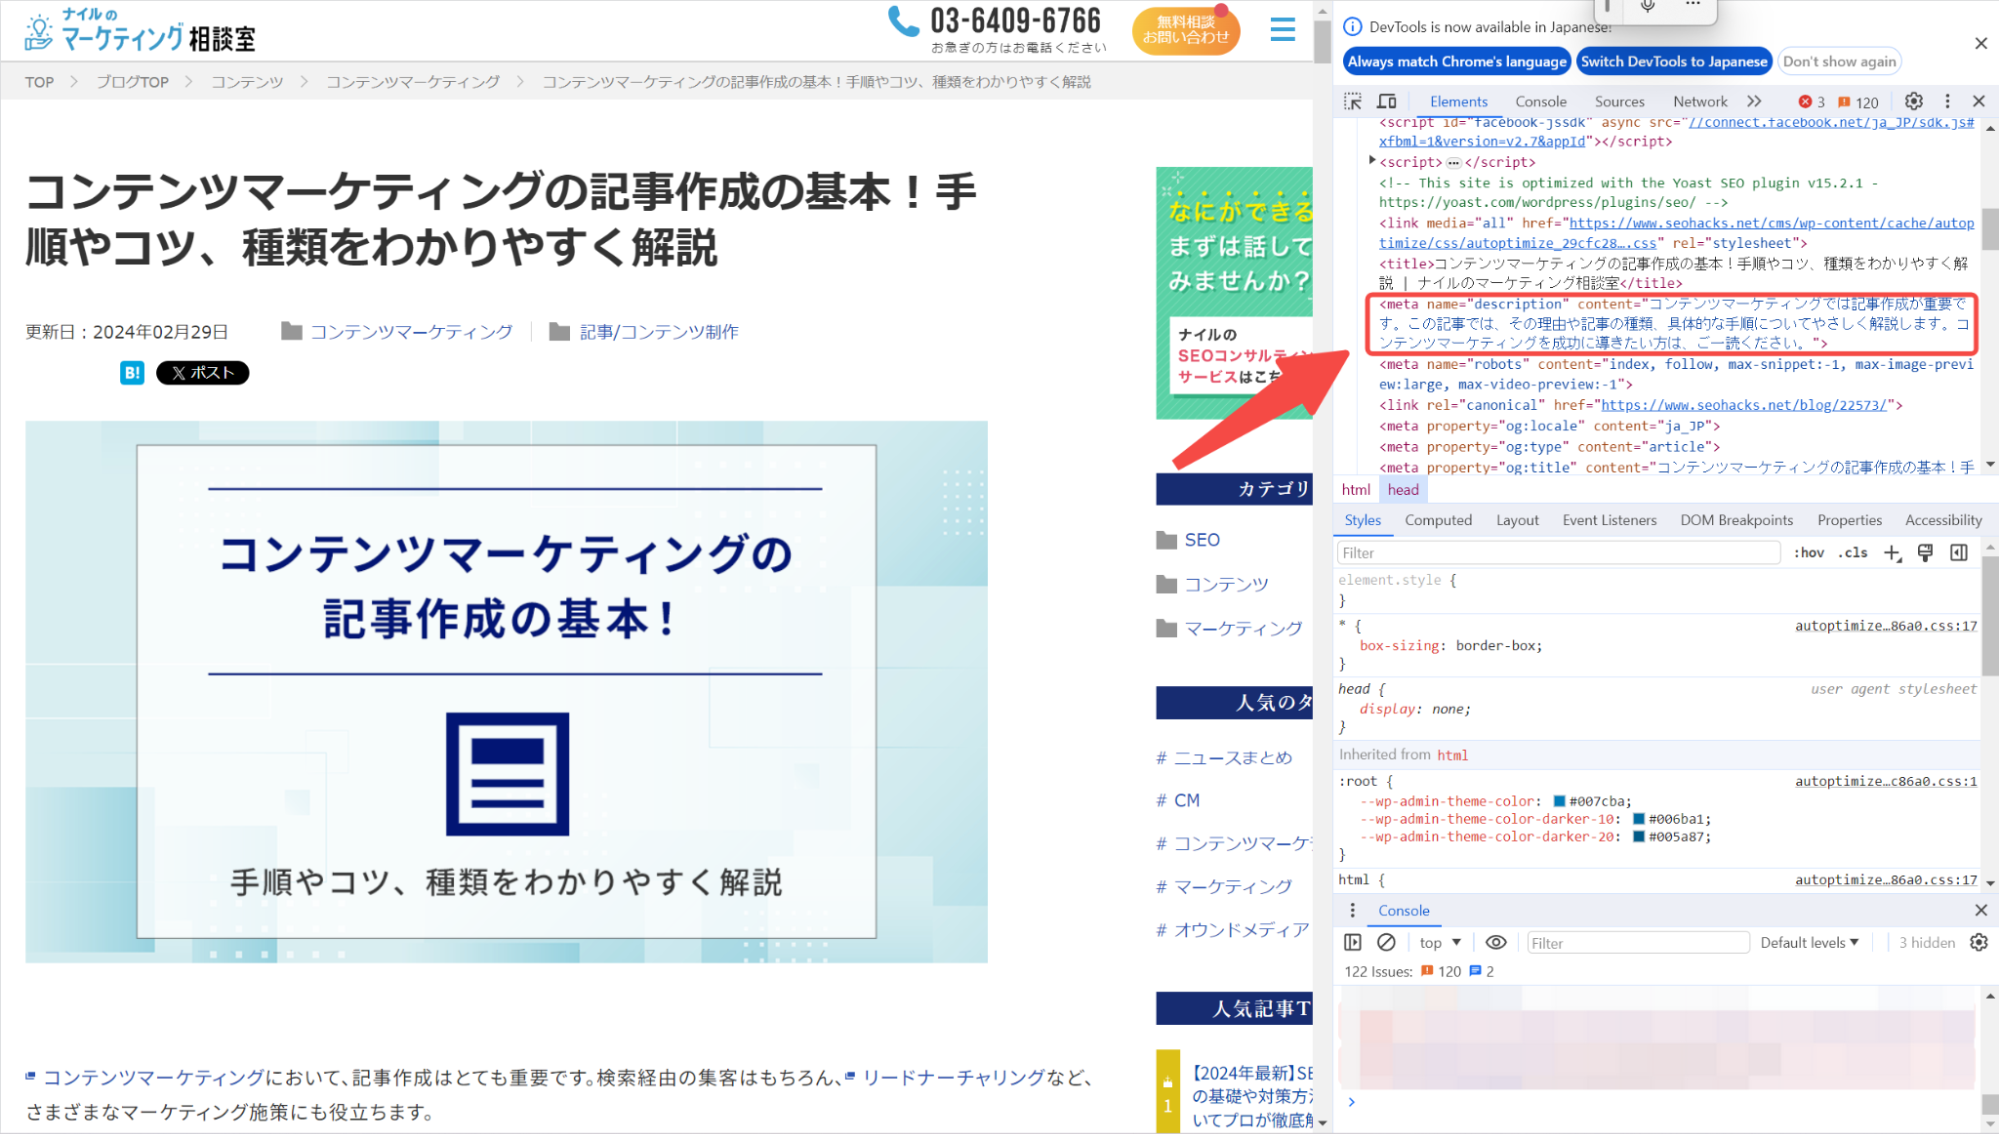
Task: Create a live expression eye icon
Action: point(1496,942)
